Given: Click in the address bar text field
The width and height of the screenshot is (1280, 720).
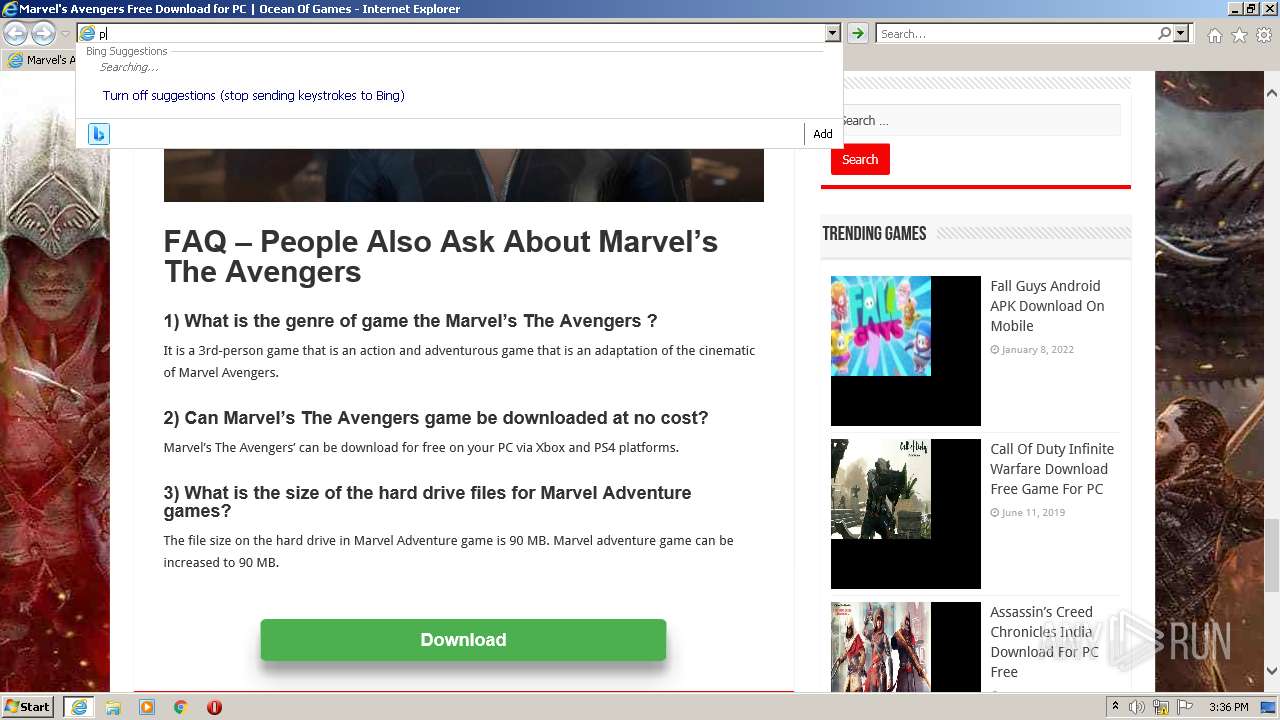Looking at the screenshot, I should click(x=460, y=34).
